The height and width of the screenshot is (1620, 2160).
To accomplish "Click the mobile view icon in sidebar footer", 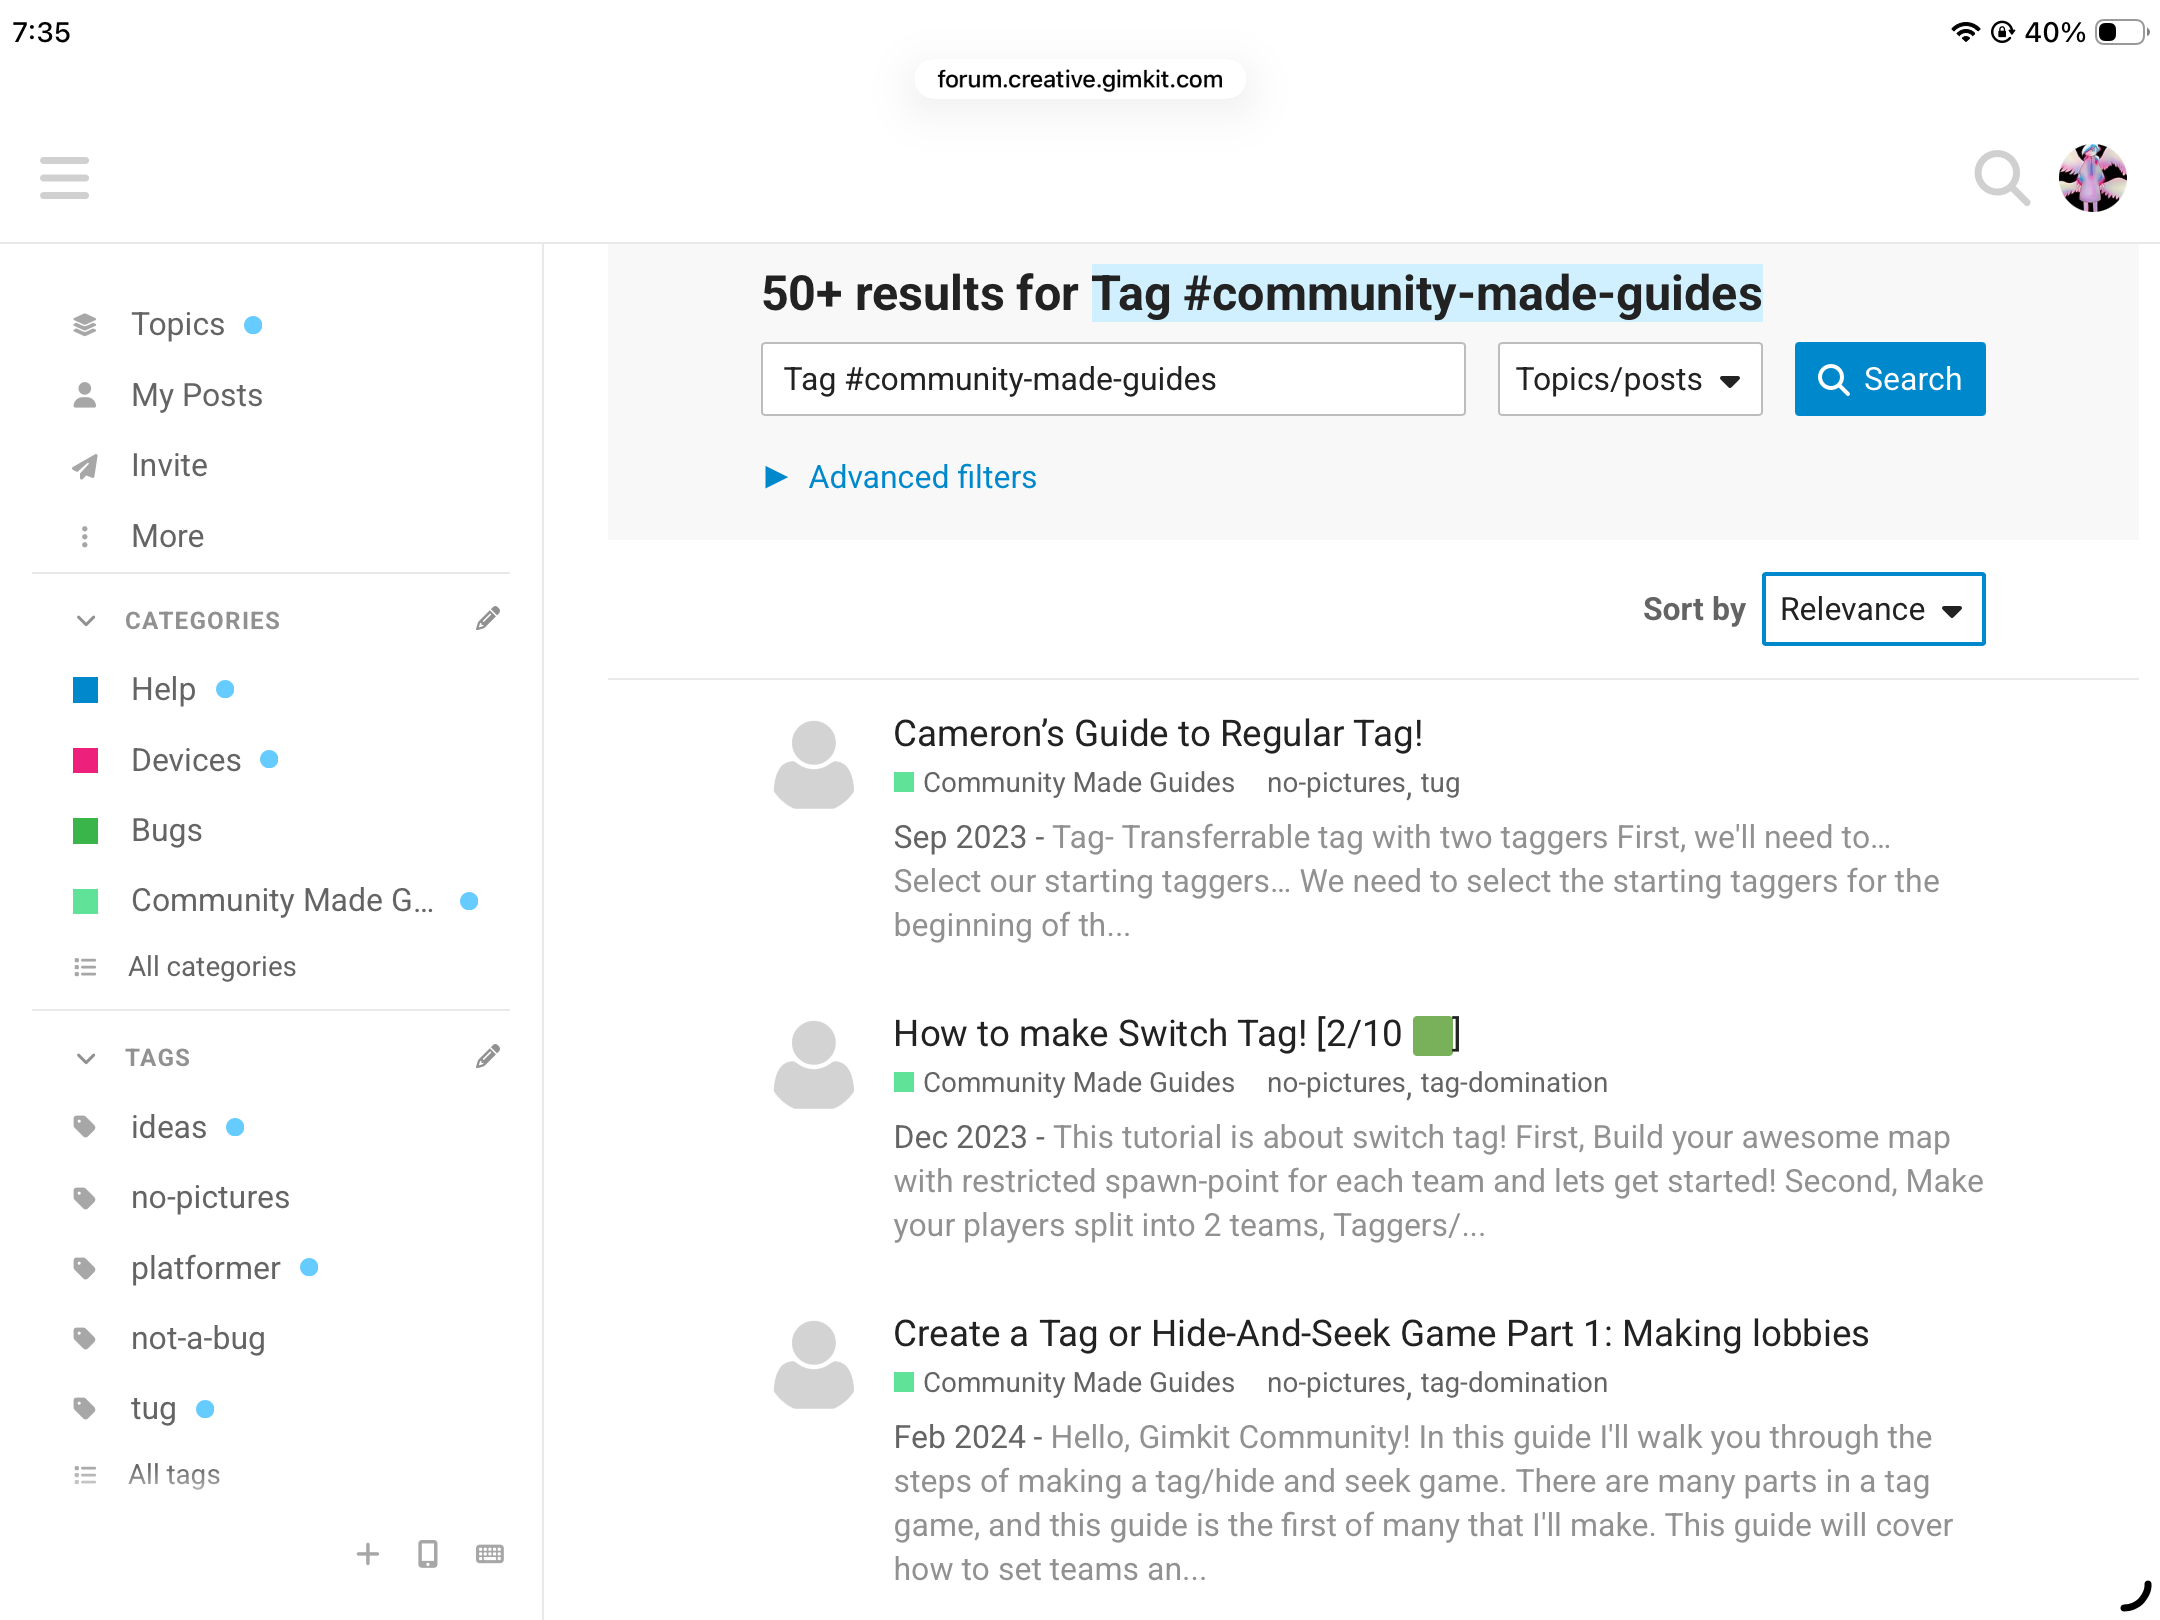I will 428,1554.
